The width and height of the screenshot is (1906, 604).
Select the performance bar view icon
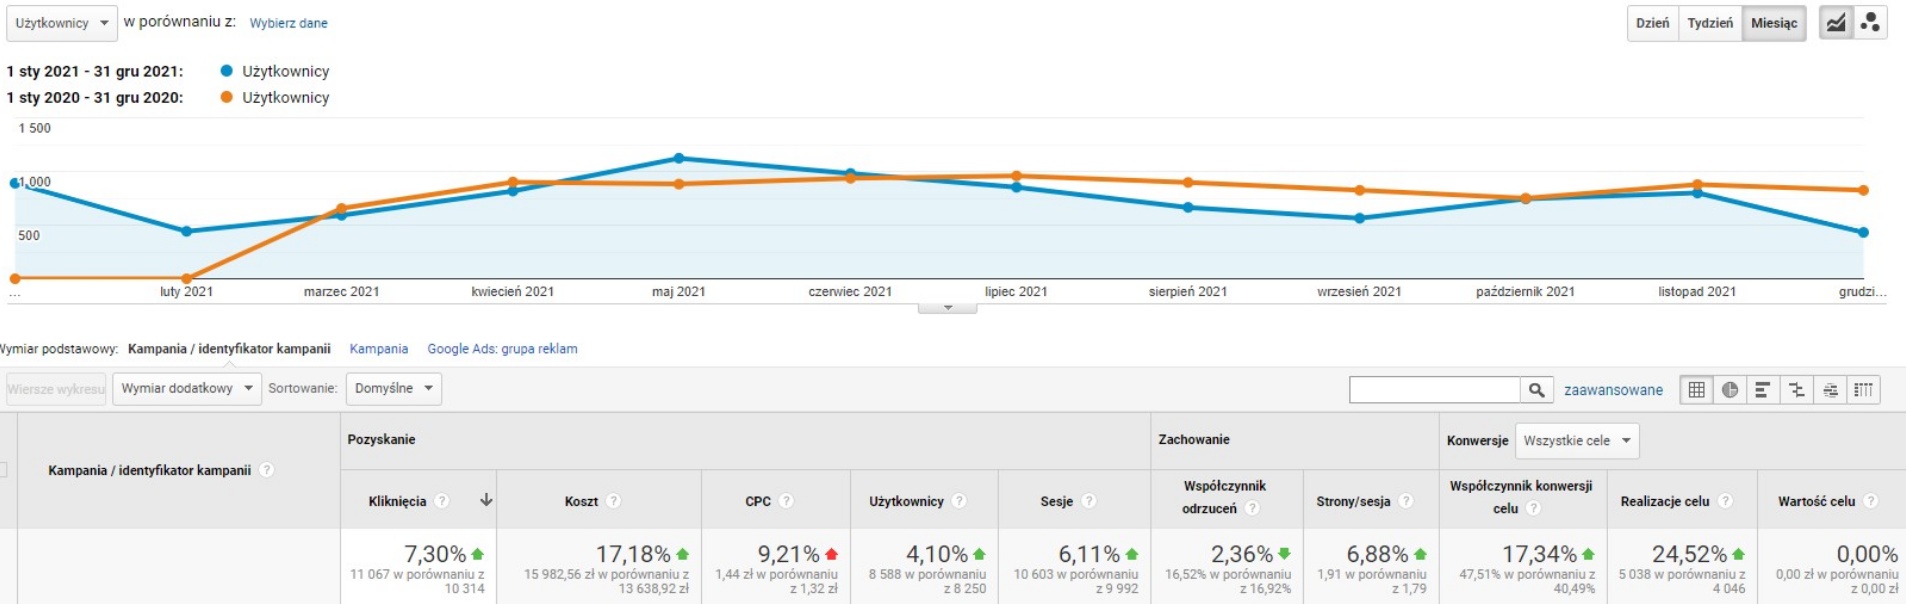[1763, 390]
